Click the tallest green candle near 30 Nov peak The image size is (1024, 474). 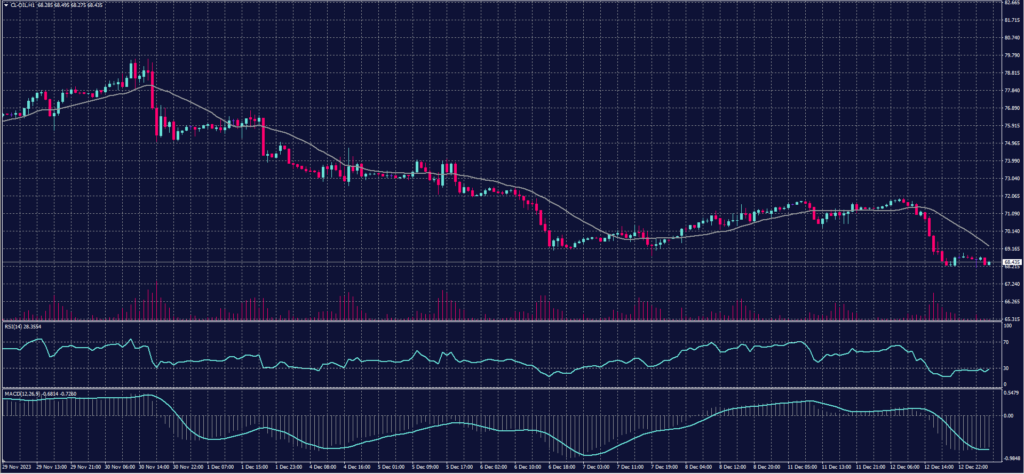point(131,72)
